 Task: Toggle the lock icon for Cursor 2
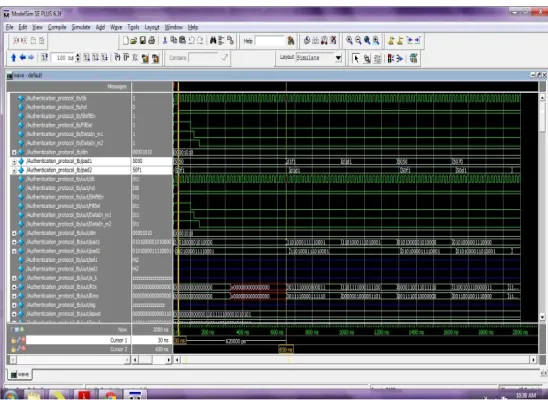pos(14,349)
